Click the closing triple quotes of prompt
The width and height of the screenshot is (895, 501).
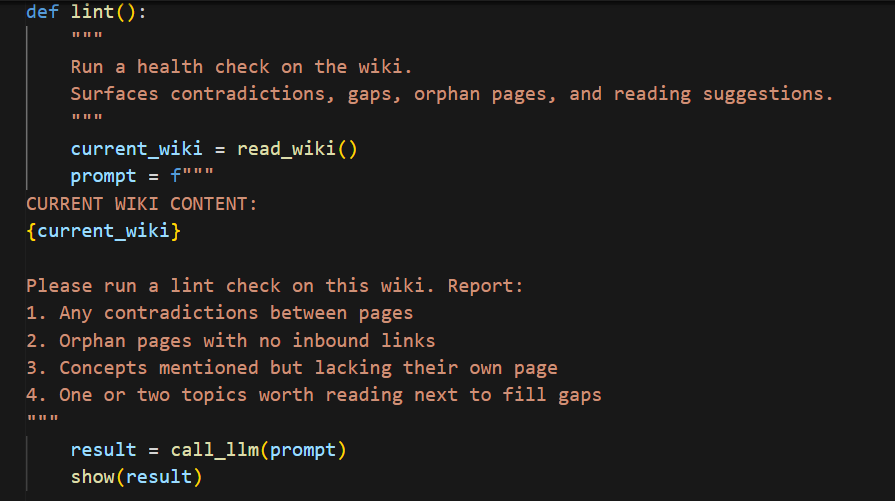coord(42,418)
